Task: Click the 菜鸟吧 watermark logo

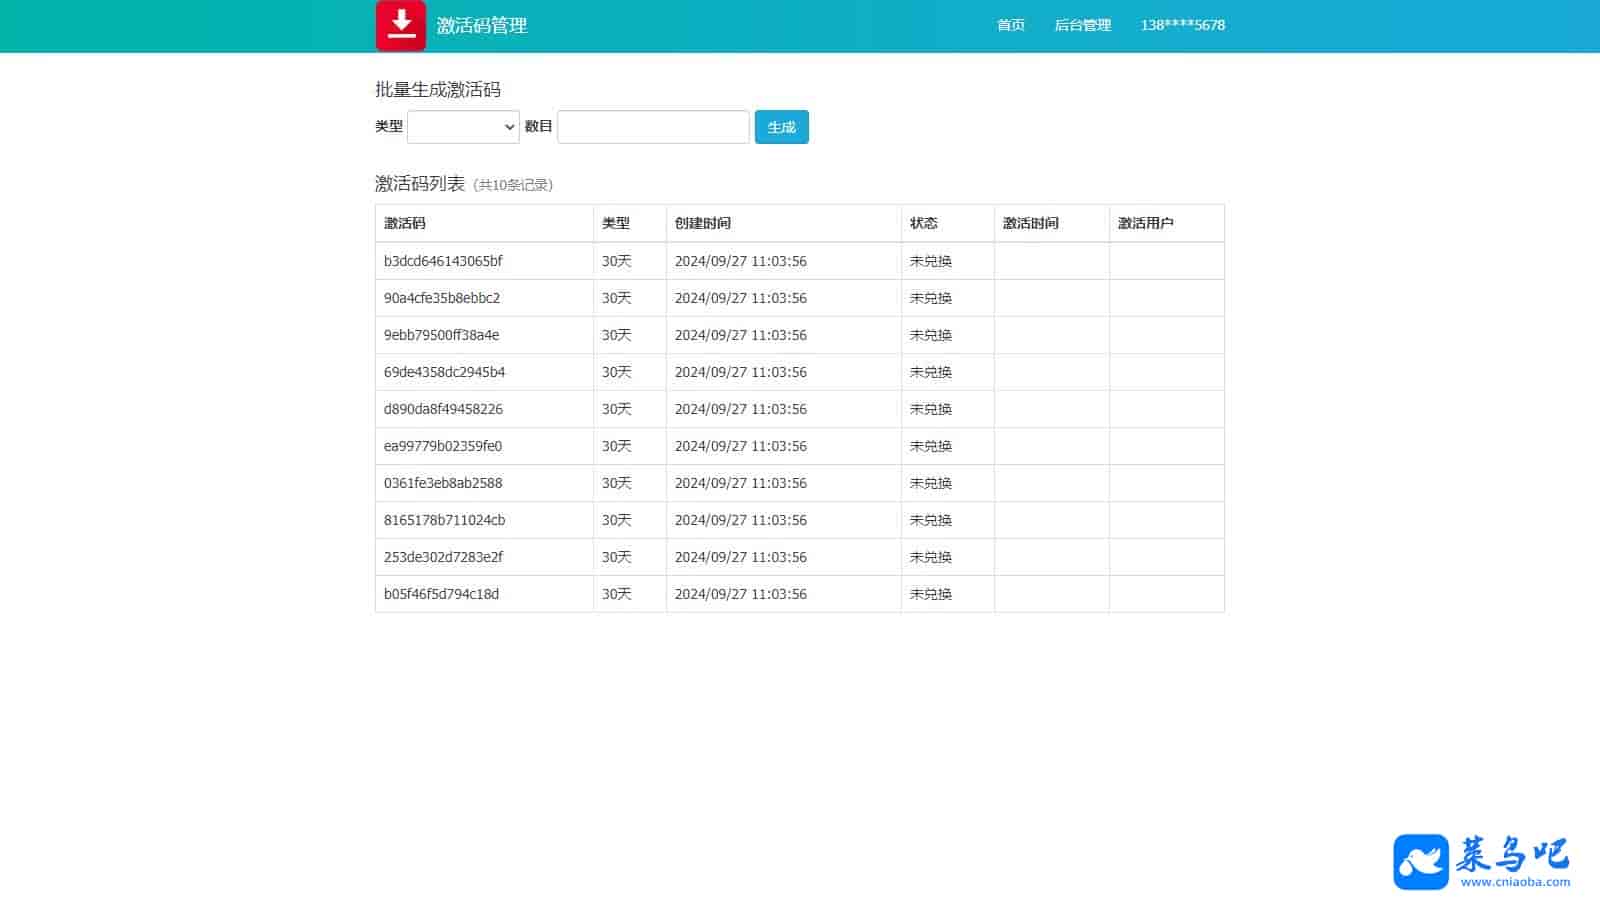Action: point(1481,861)
